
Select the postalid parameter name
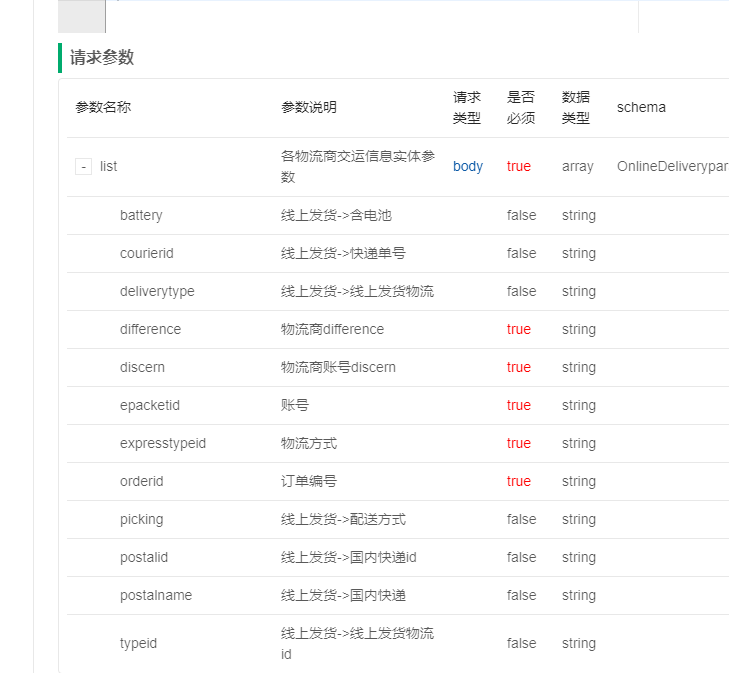pyautogui.click(x=144, y=558)
